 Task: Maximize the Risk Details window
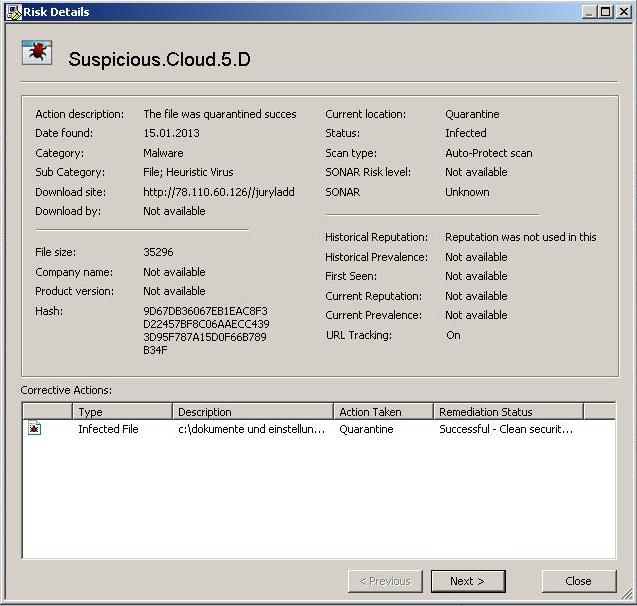605,12
